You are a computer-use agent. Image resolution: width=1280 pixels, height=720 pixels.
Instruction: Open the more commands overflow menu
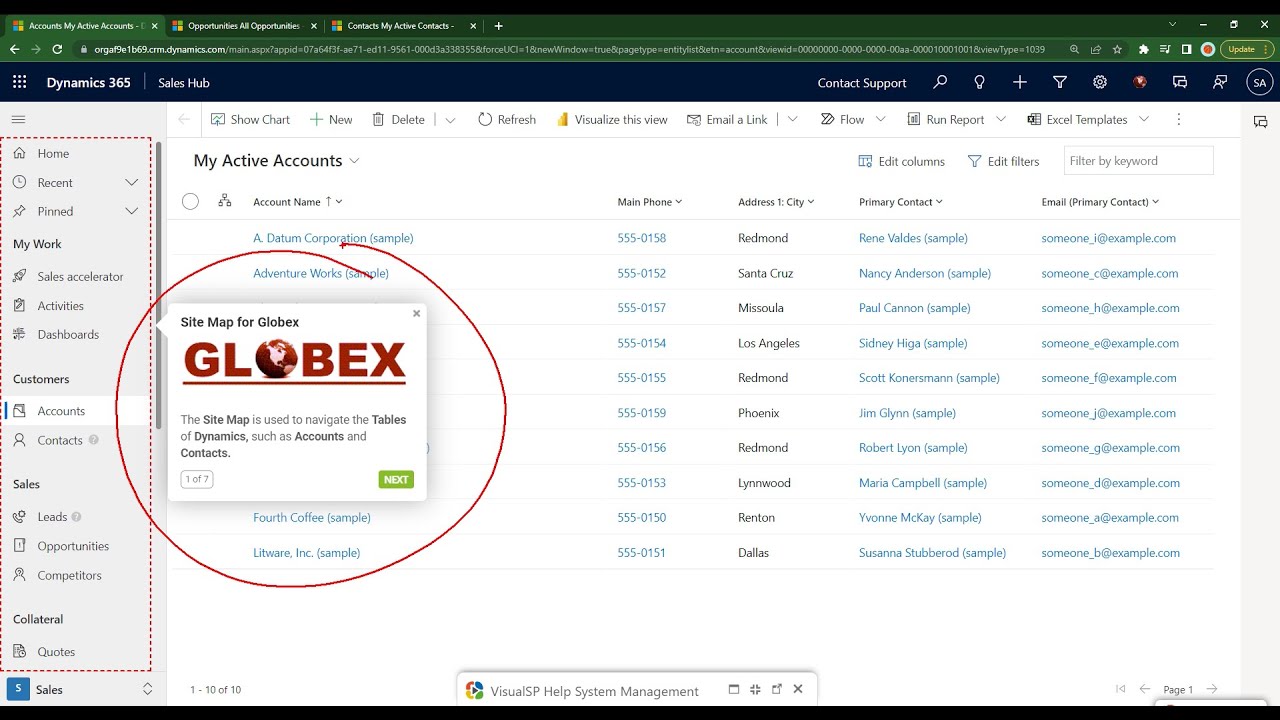pos(1179,119)
